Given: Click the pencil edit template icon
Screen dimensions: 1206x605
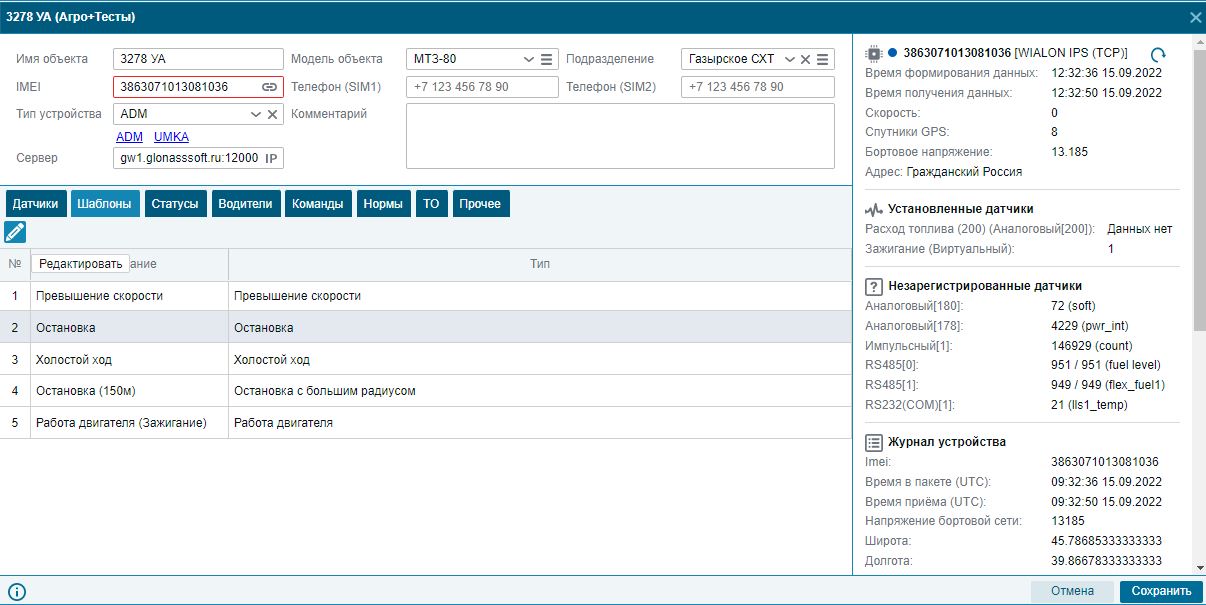Looking at the screenshot, I should click(15, 232).
